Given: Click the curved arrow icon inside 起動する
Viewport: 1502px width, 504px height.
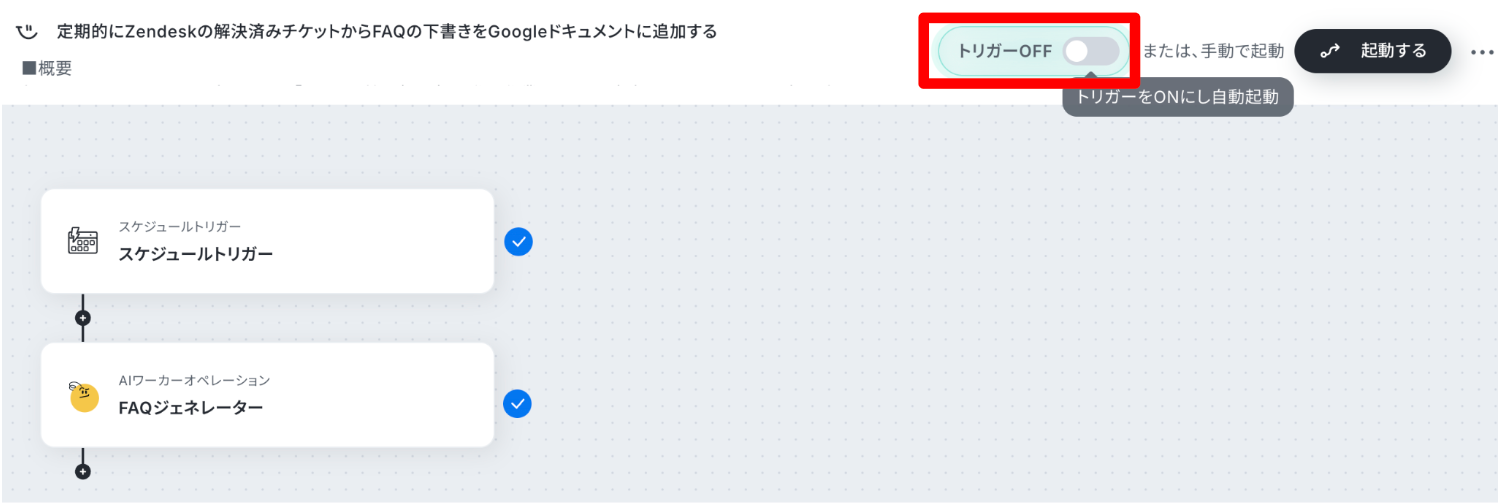Looking at the screenshot, I should tap(1330, 51).
